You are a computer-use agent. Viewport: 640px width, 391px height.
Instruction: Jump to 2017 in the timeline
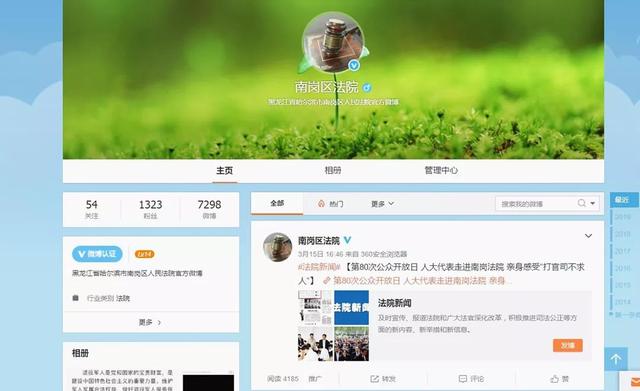623,251
